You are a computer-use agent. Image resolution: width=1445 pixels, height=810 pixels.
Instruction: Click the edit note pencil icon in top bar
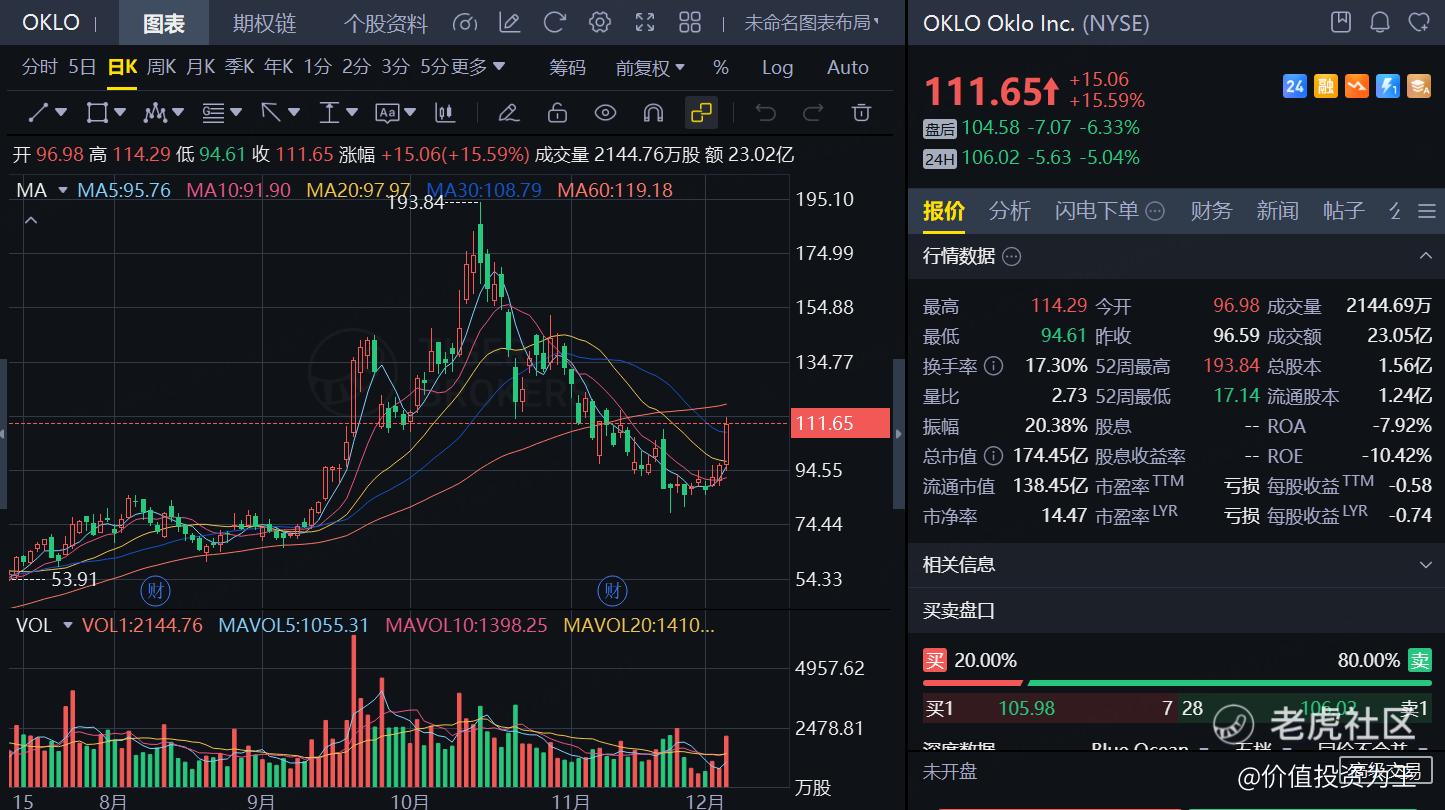tap(509, 22)
